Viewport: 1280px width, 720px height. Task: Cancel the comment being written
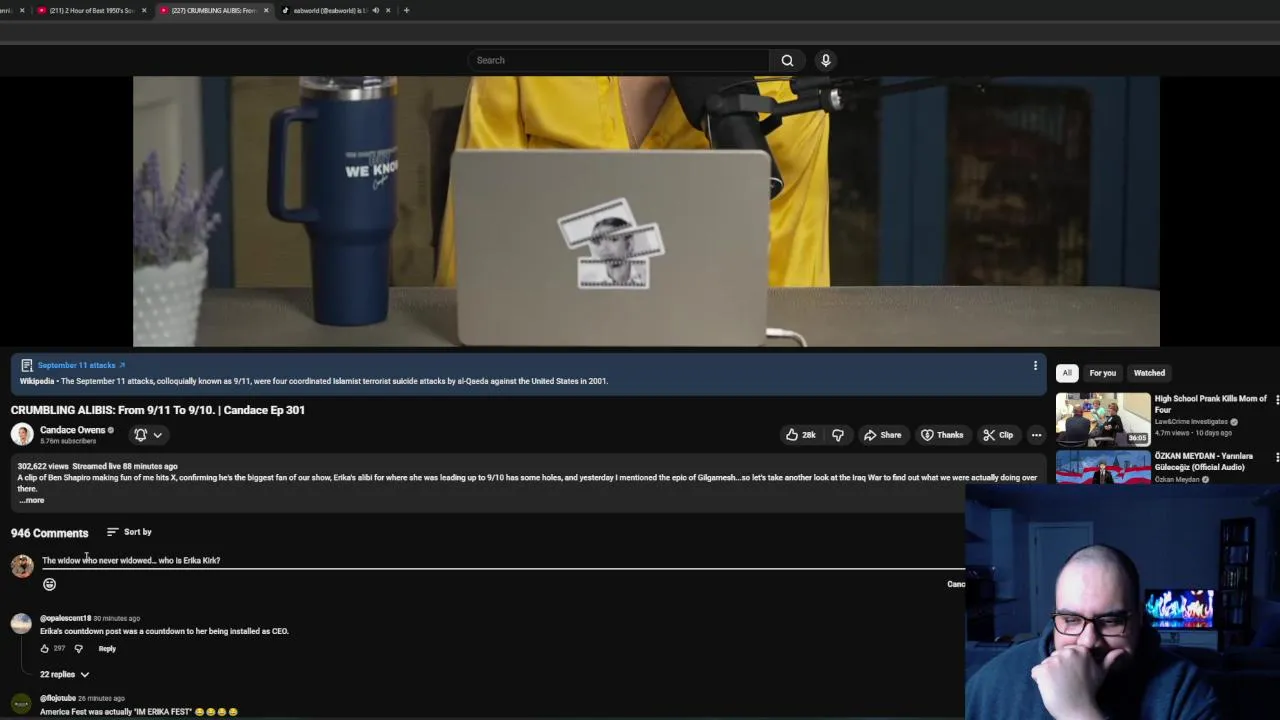956,584
